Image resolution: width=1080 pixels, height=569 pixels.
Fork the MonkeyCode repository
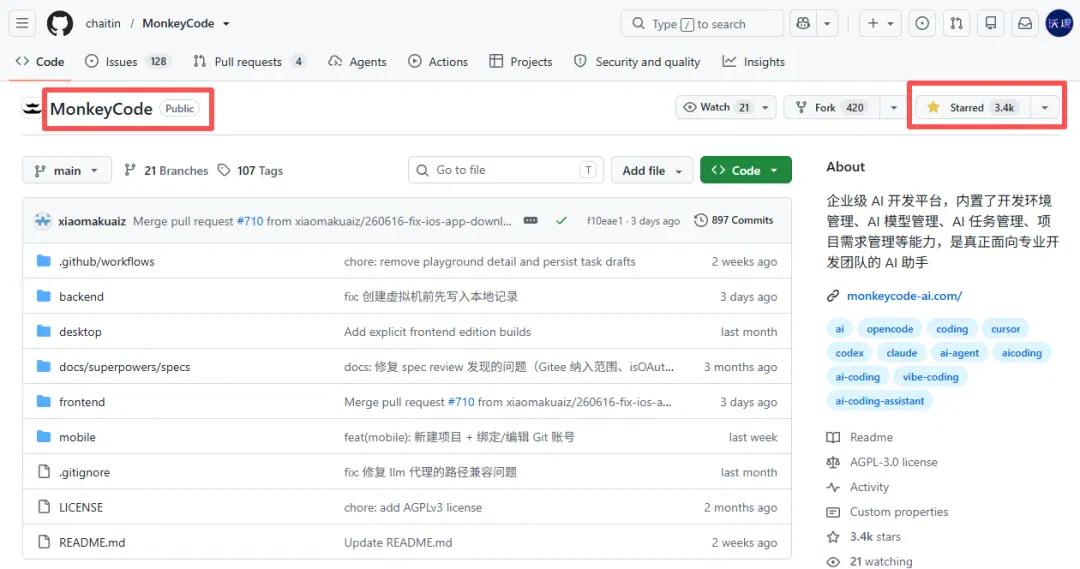832,107
